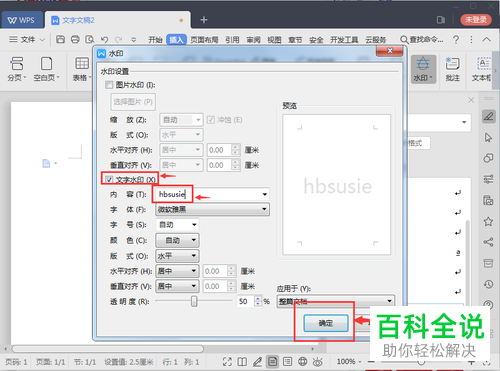Click the zoom slider in status bar

coord(421,362)
